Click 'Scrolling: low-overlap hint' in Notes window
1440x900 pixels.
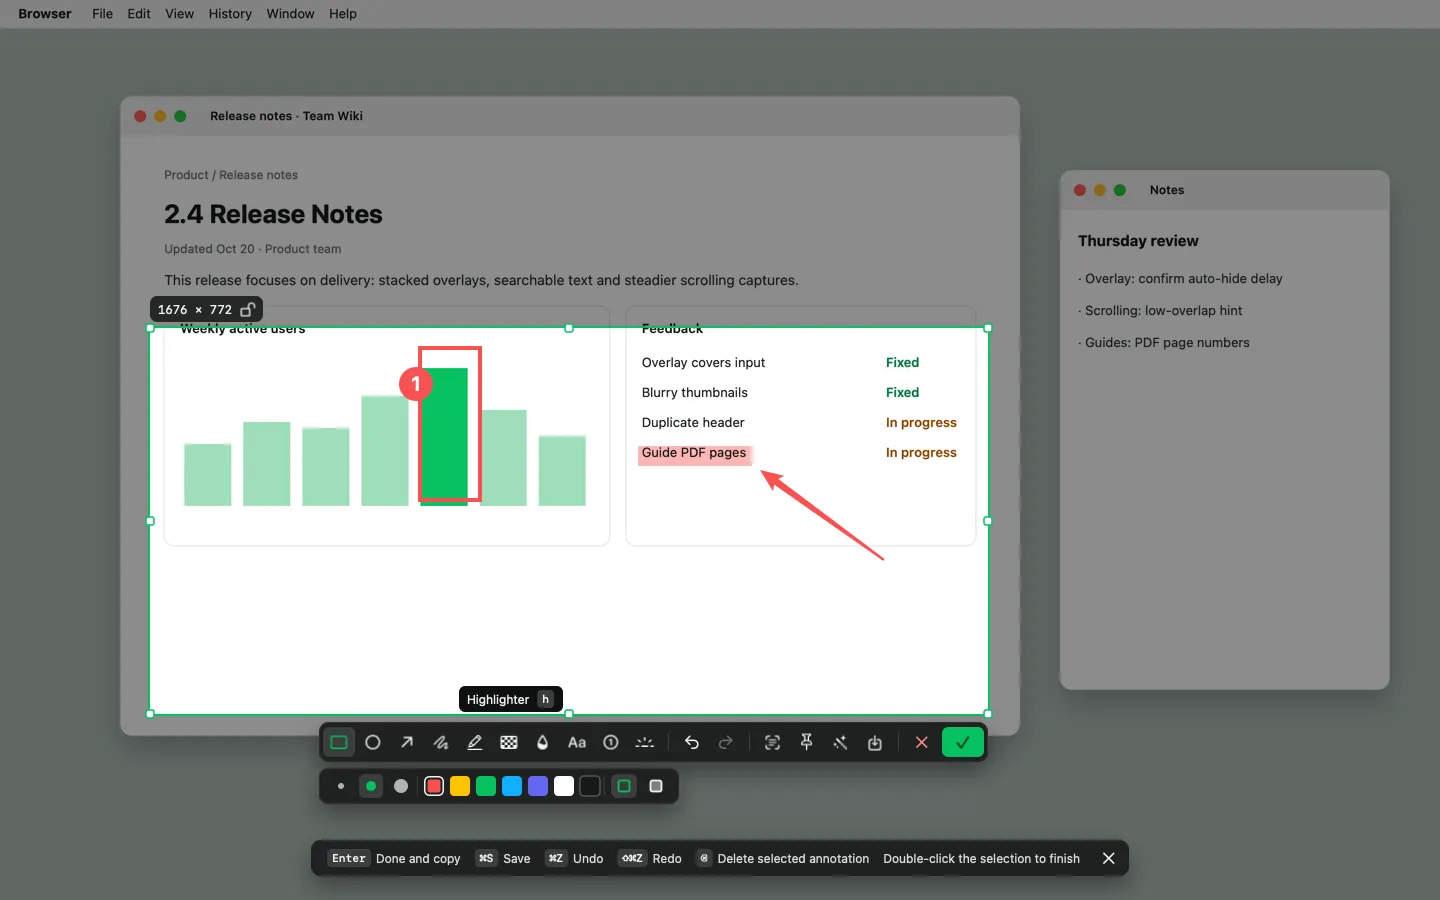(1160, 311)
